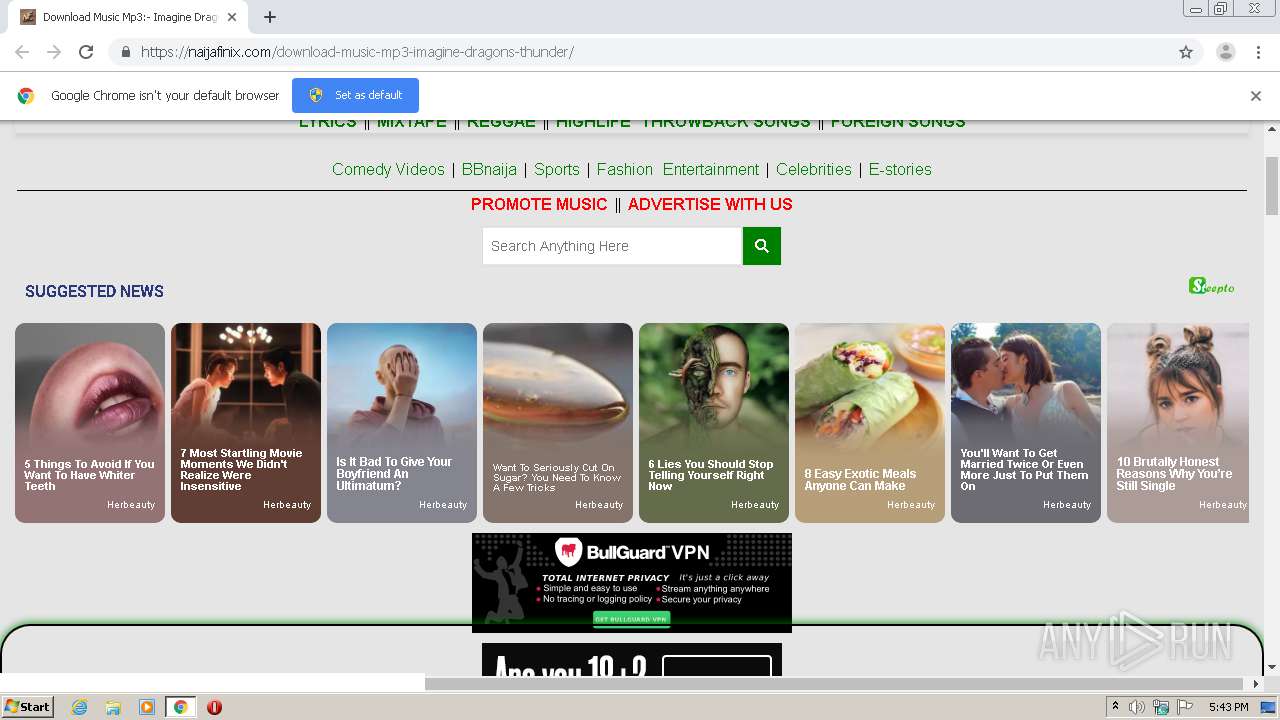Click the red Opera taskbar icon
The height and width of the screenshot is (720, 1280).
[214, 707]
